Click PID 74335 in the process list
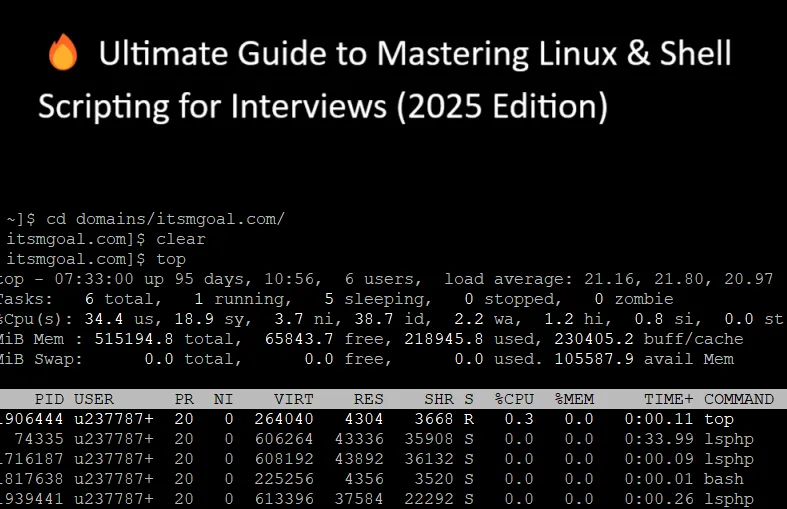787x509 pixels. tap(39, 439)
